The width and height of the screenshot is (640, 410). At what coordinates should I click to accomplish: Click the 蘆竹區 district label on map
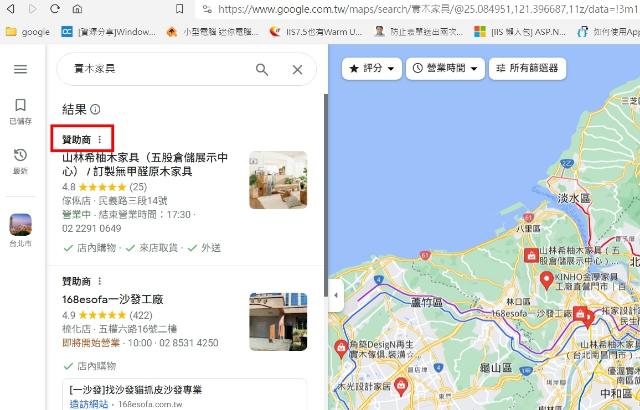426,303
